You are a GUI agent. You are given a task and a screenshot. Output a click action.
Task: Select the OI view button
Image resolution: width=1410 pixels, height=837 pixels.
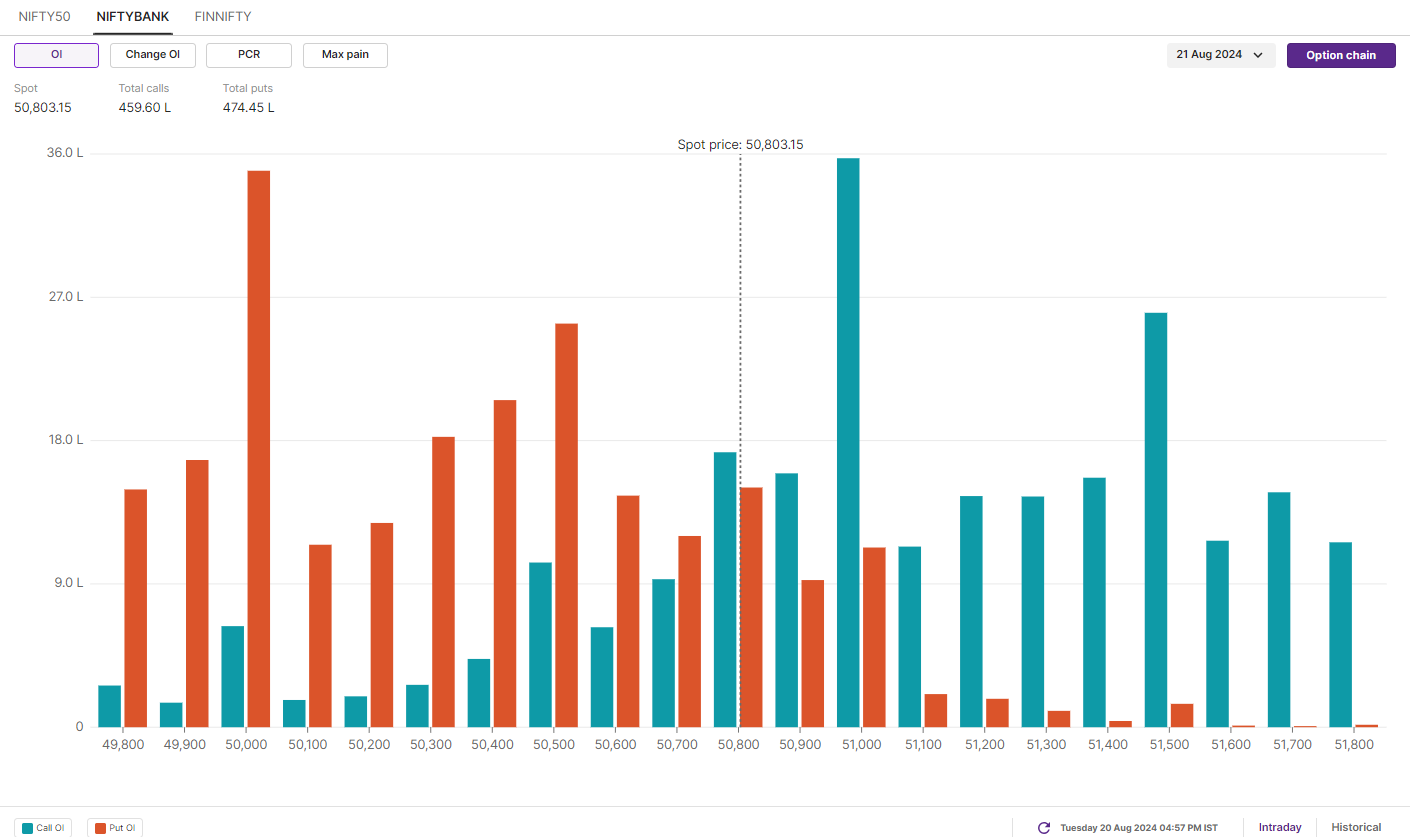click(56, 55)
